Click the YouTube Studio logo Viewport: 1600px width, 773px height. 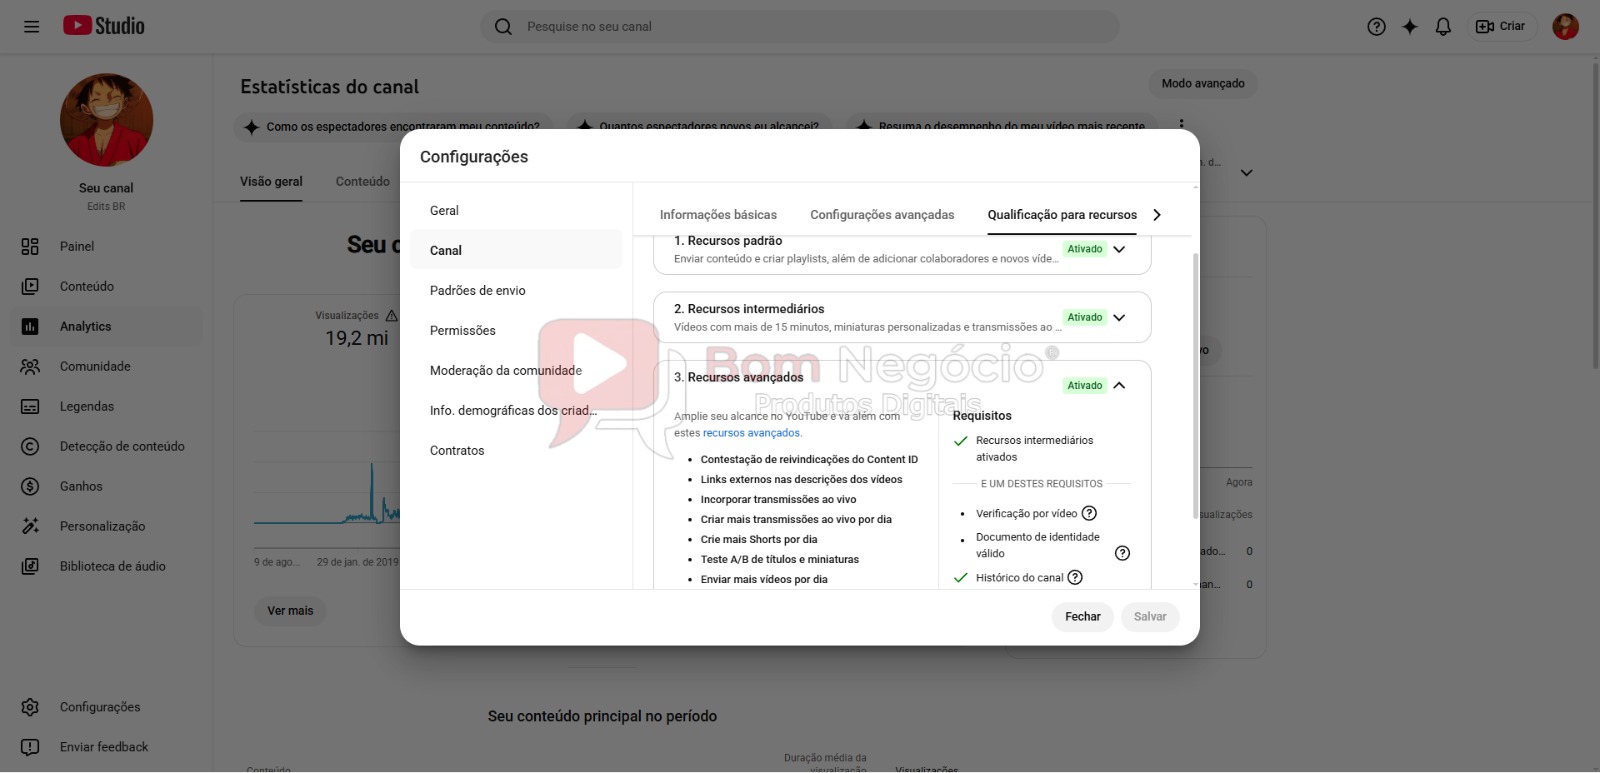(x=104, y=26)
